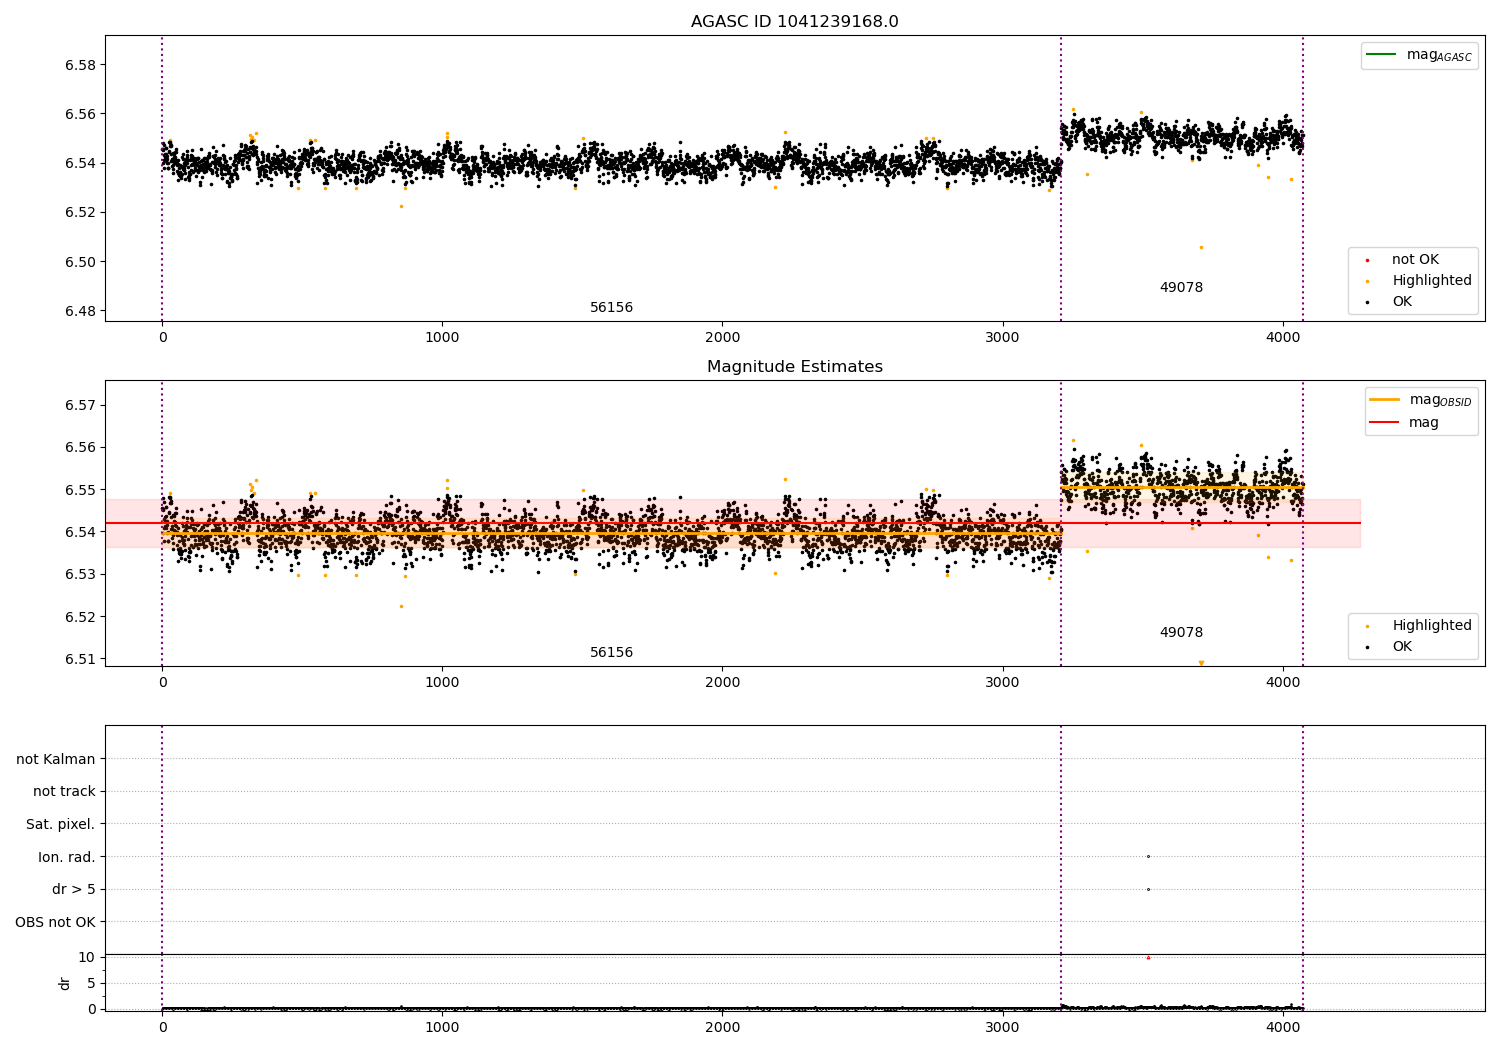Click the title 'AGASC ID 1041239168.0'

point(794,22)
